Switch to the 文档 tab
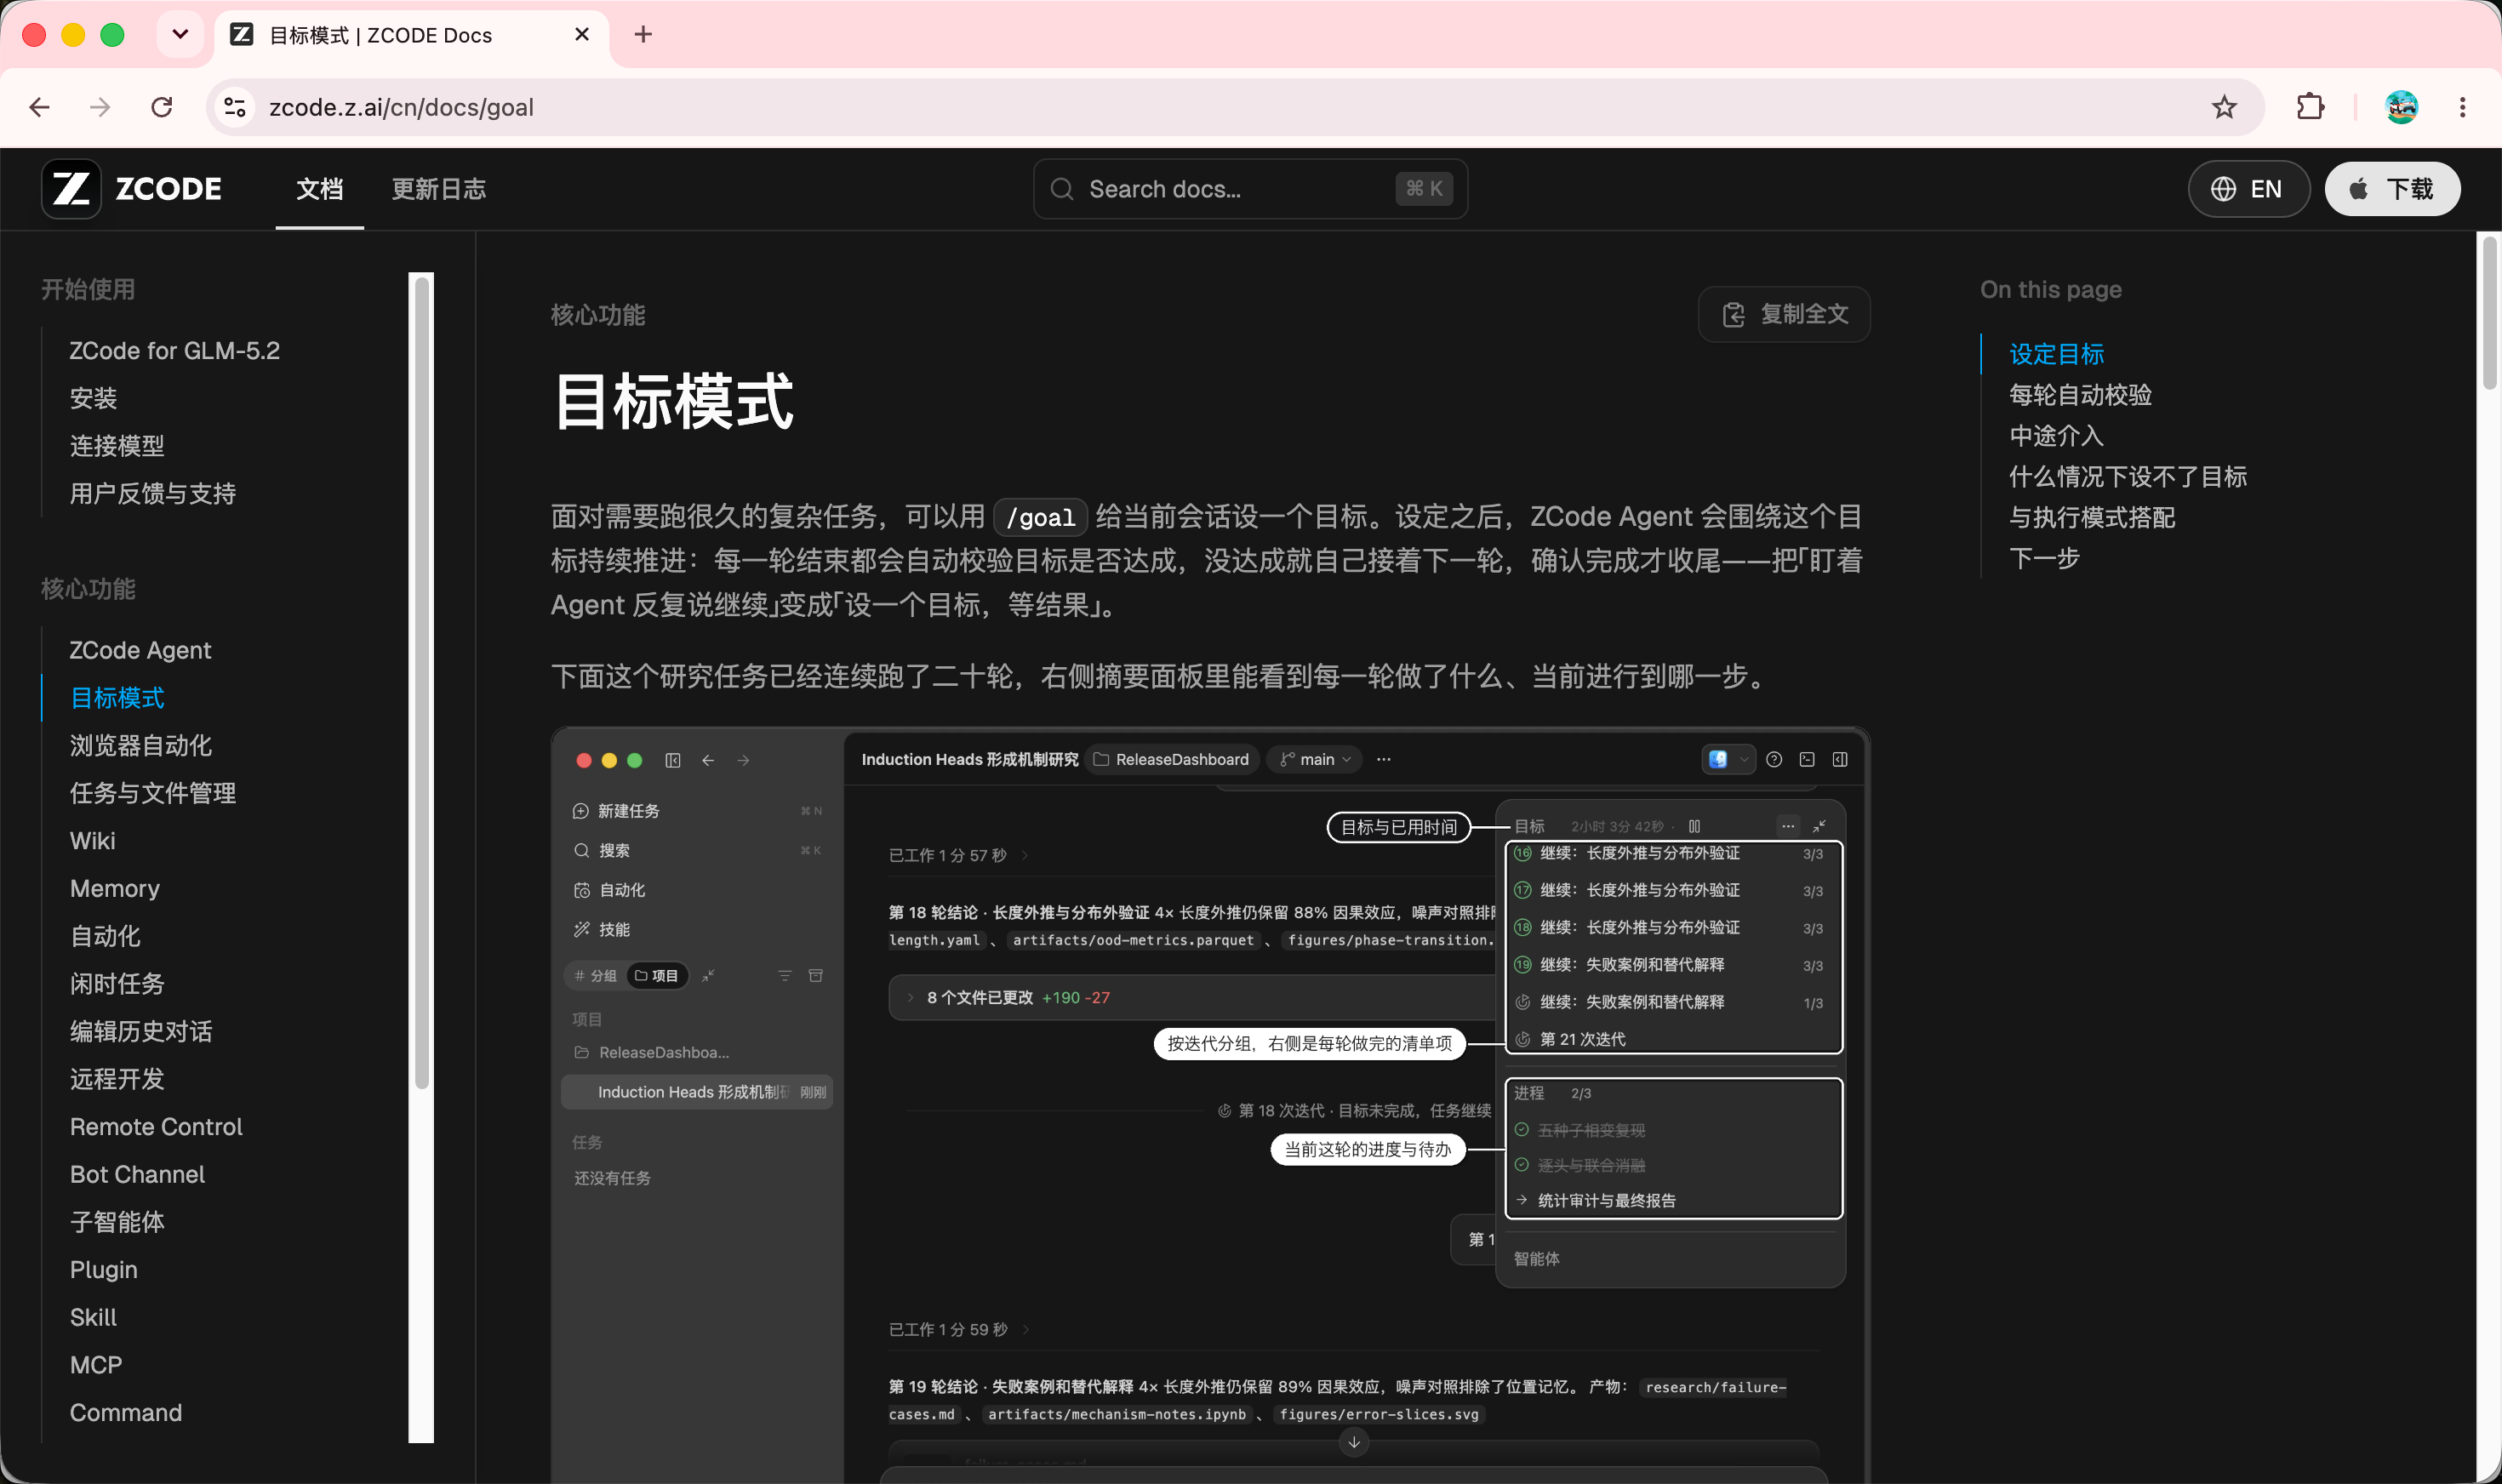Screen dimensions: 2502x1484 pos(320,189)
